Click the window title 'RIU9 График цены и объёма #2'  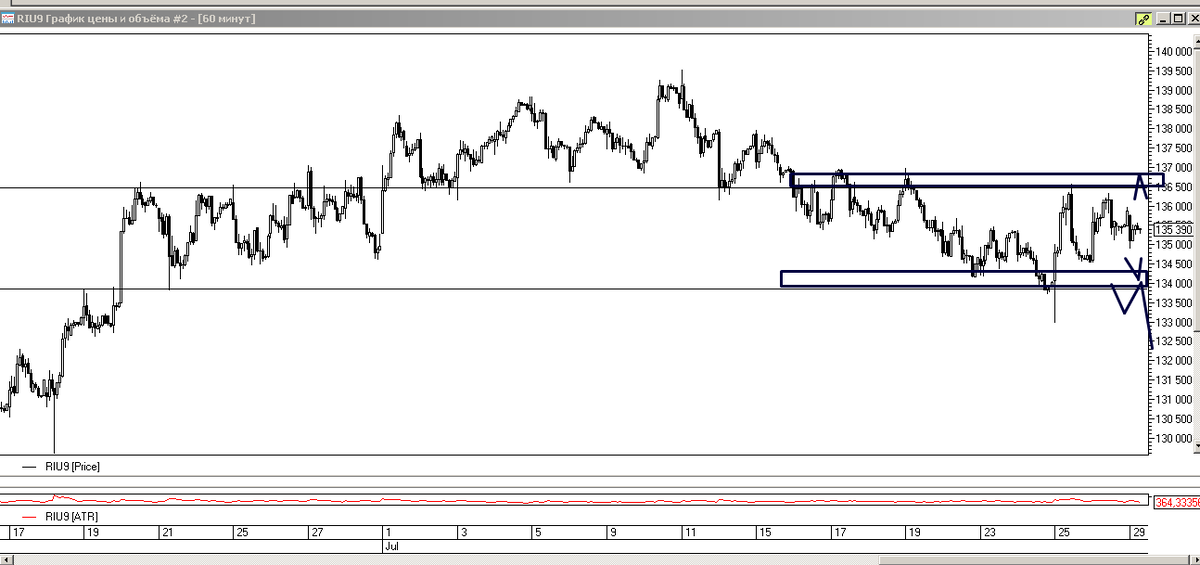[104, 18]
